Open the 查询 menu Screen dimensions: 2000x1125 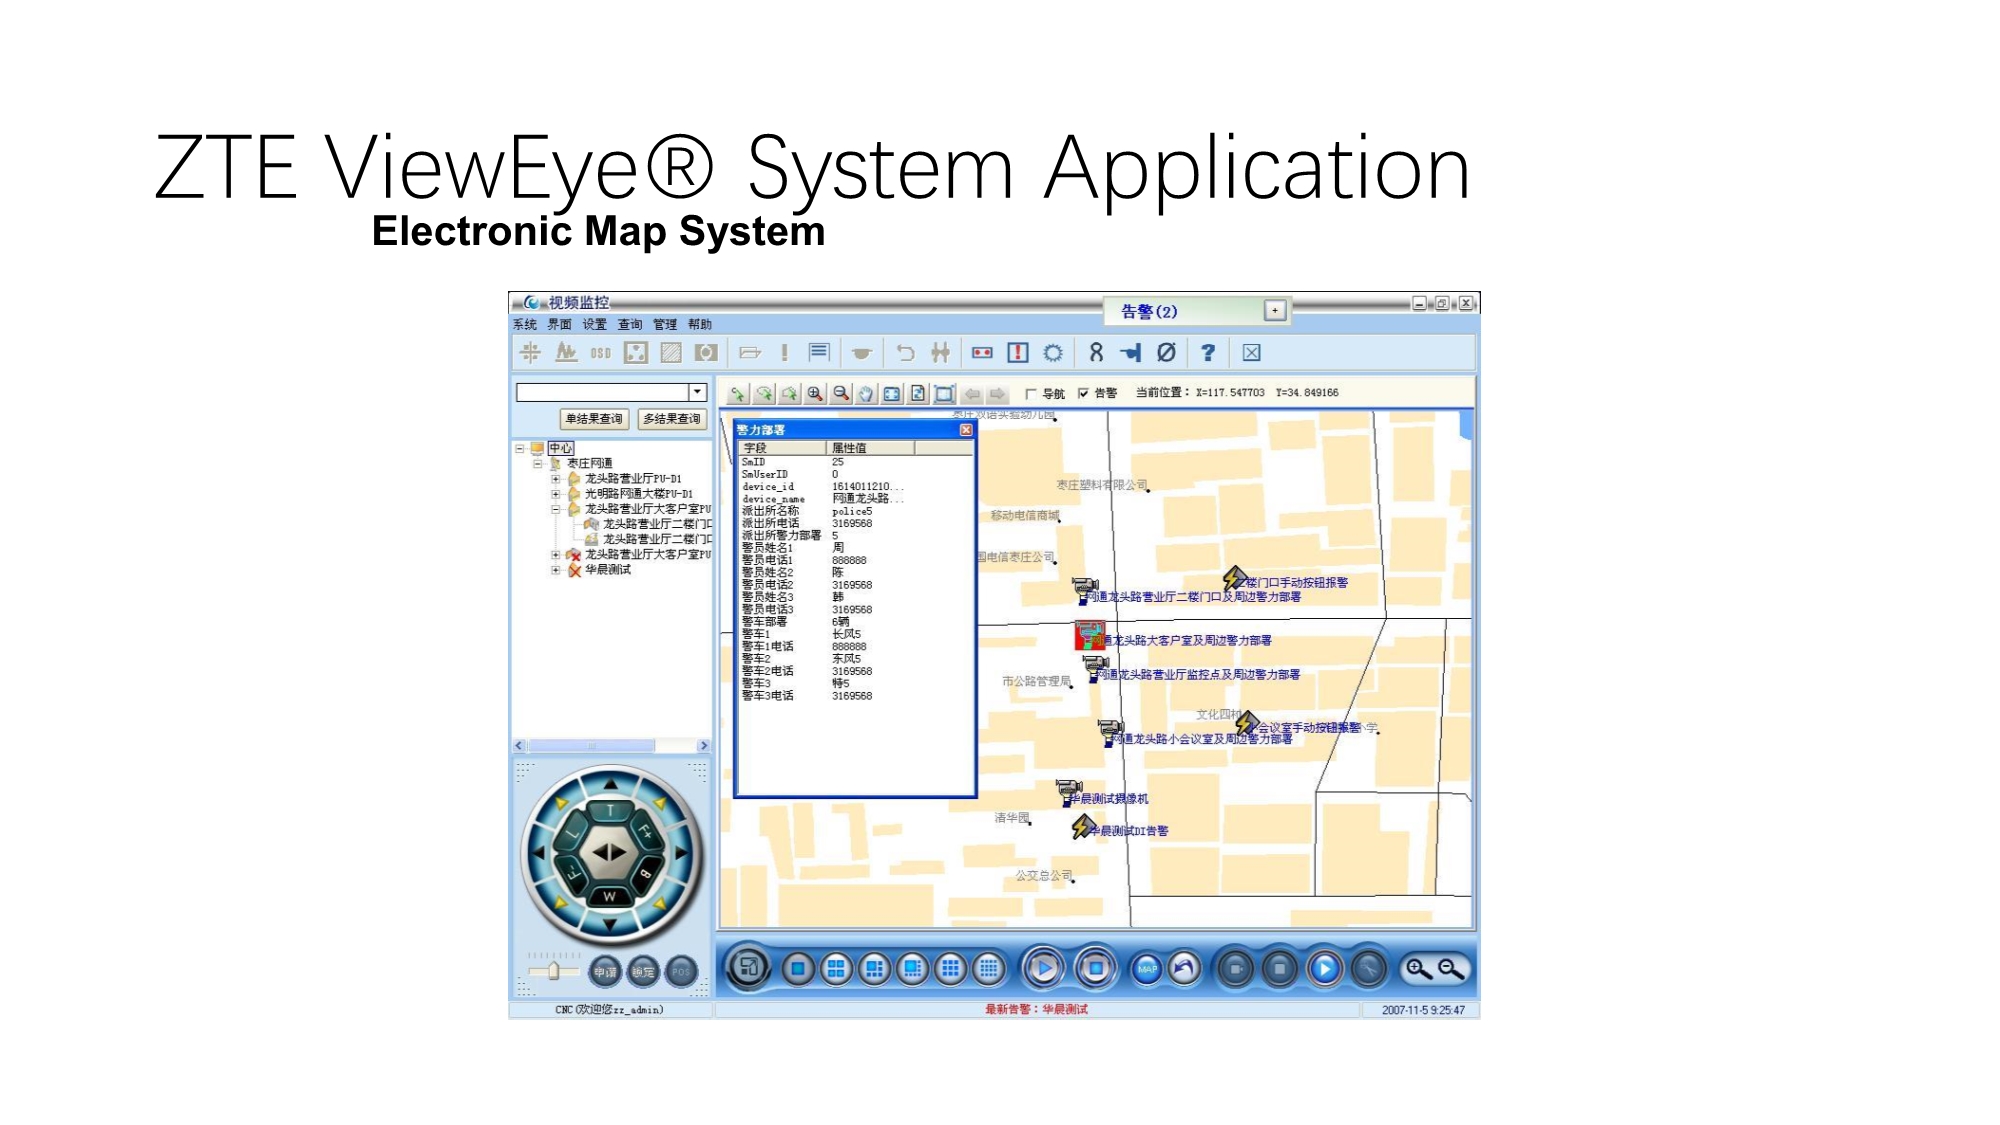(x=630, y=324)
